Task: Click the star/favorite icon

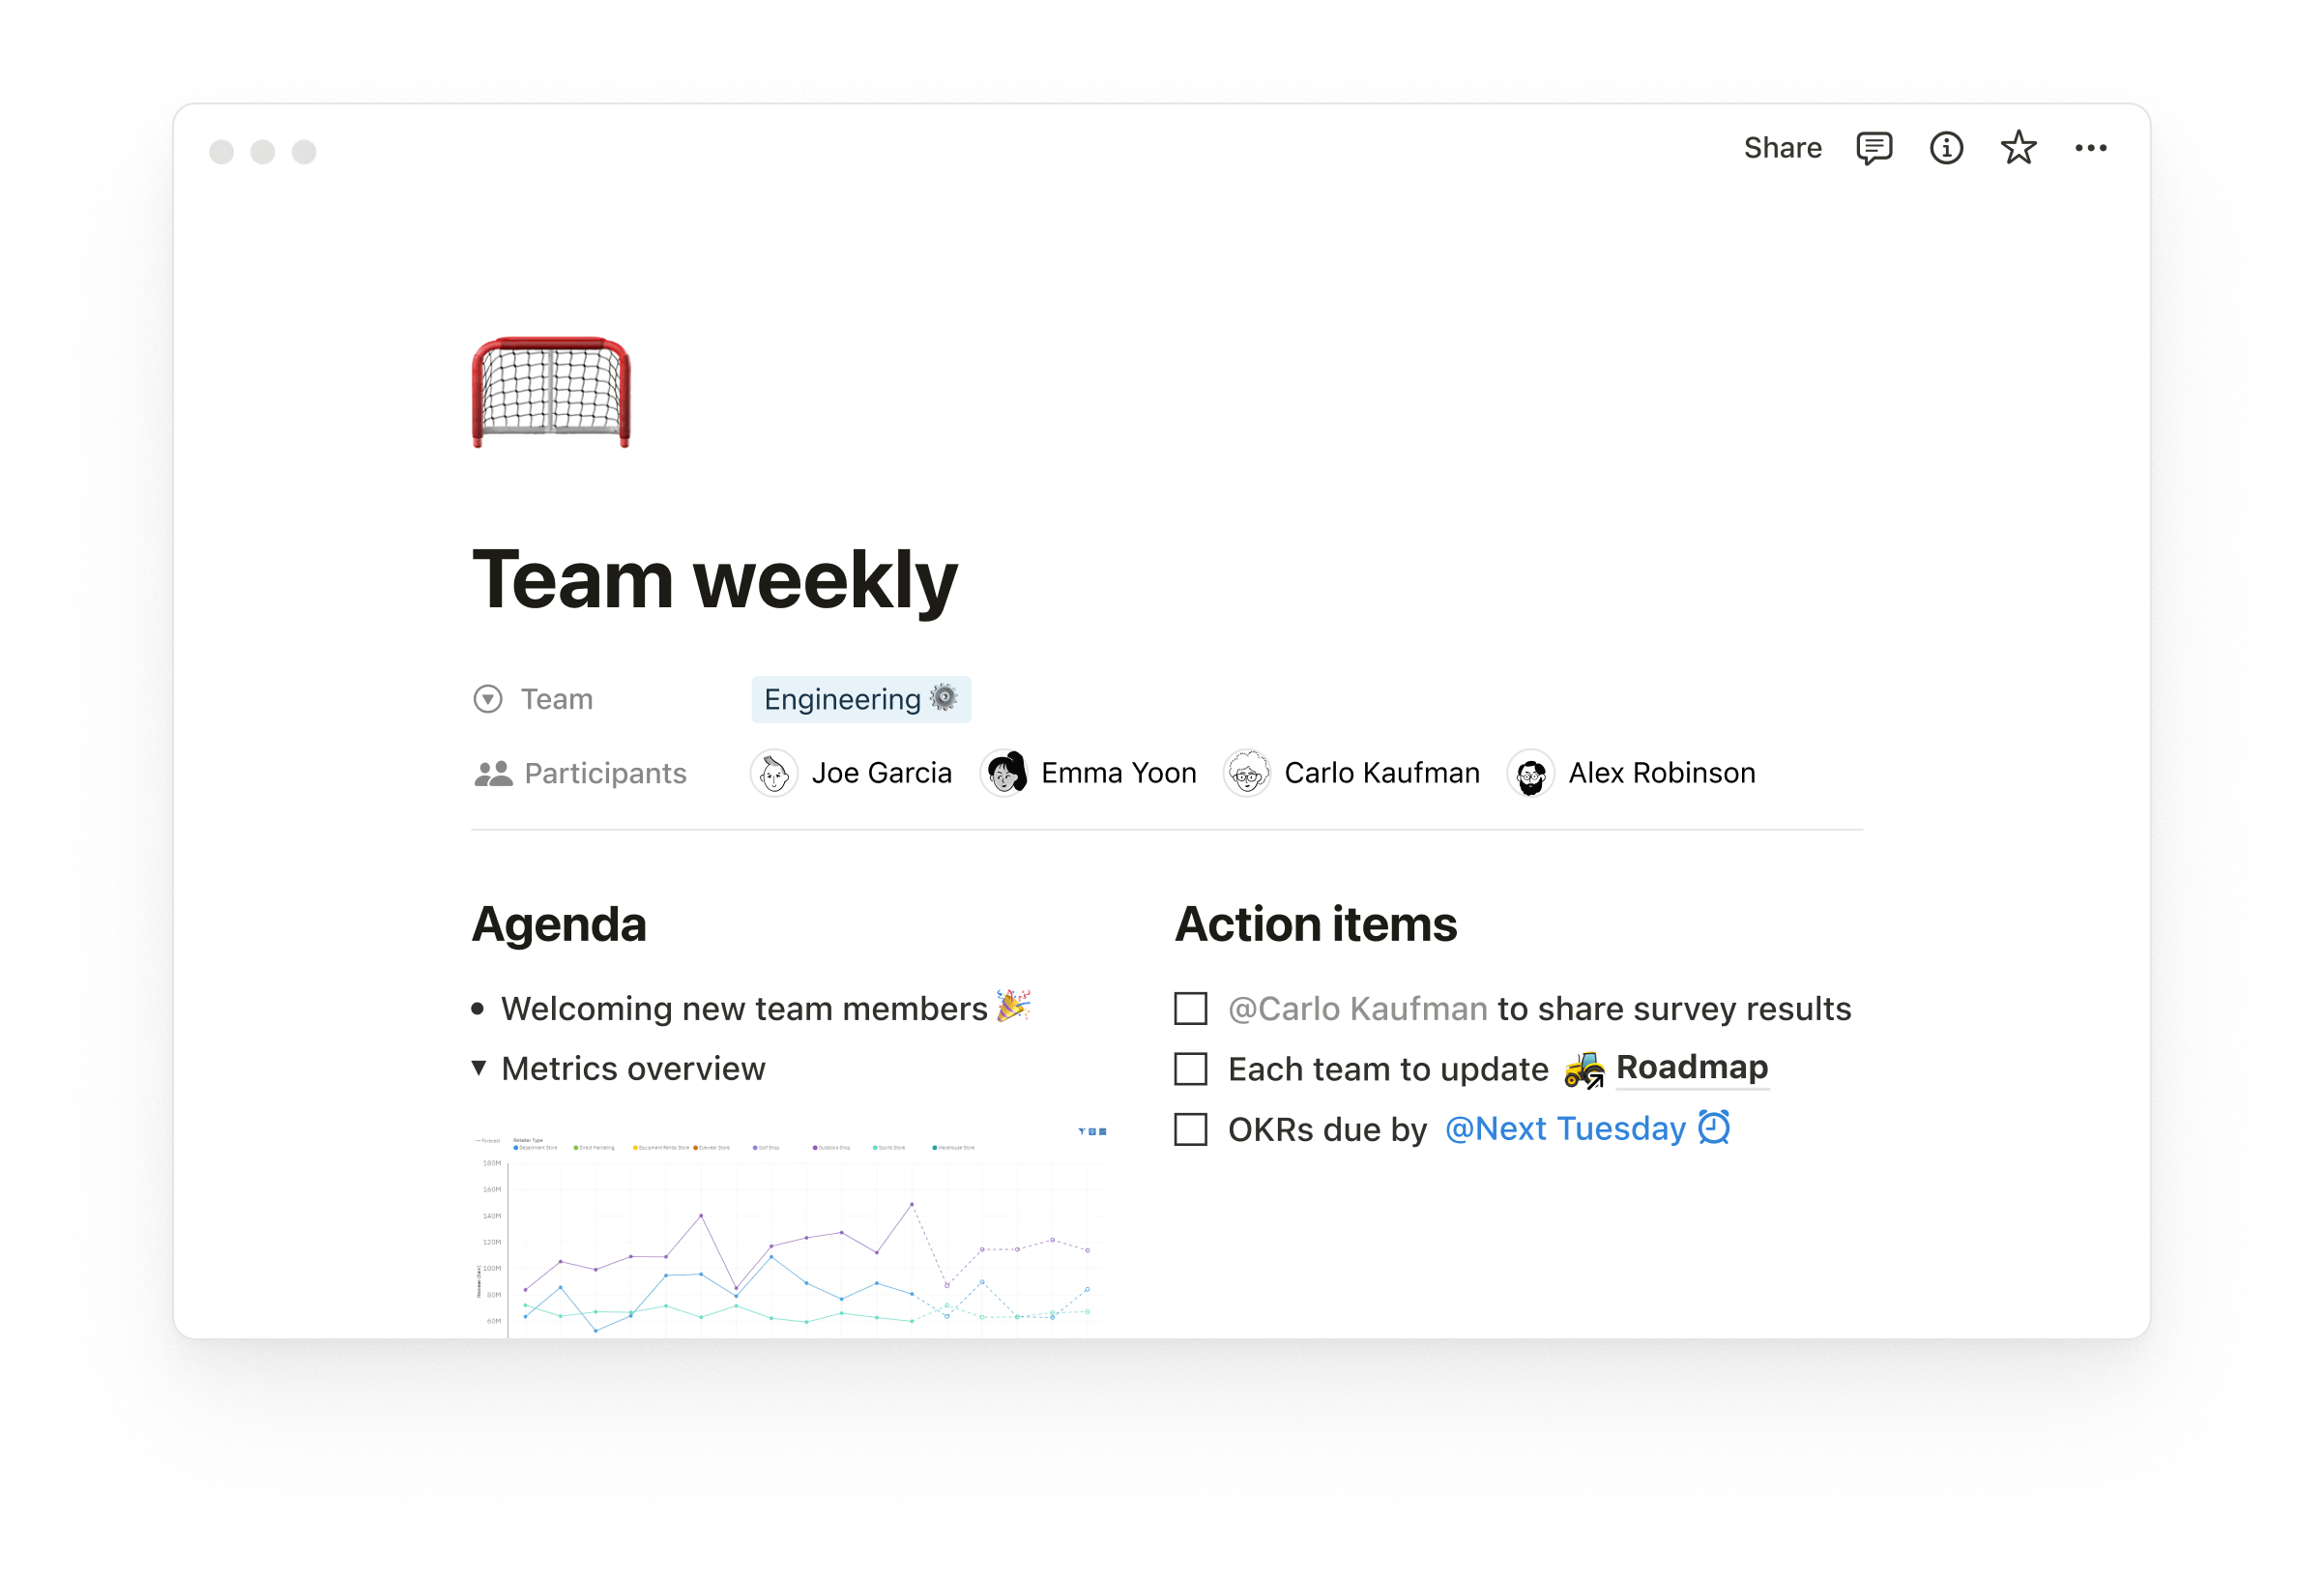Action: tap(2019, 148)
